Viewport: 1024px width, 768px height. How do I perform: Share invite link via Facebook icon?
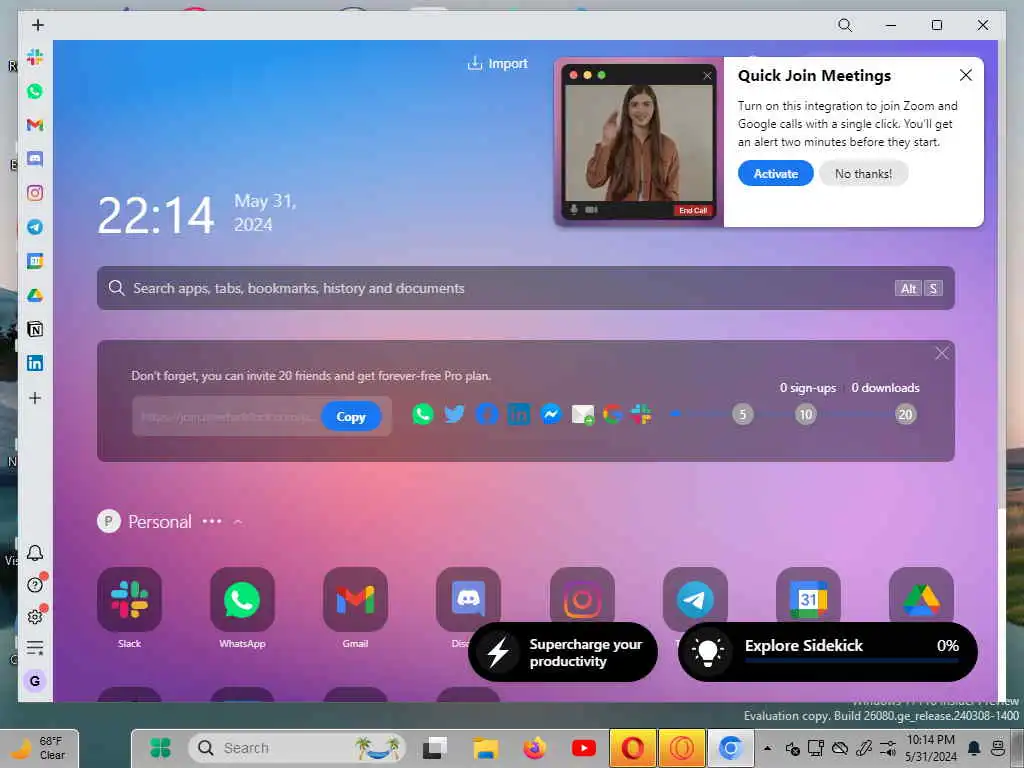(487, 414)
